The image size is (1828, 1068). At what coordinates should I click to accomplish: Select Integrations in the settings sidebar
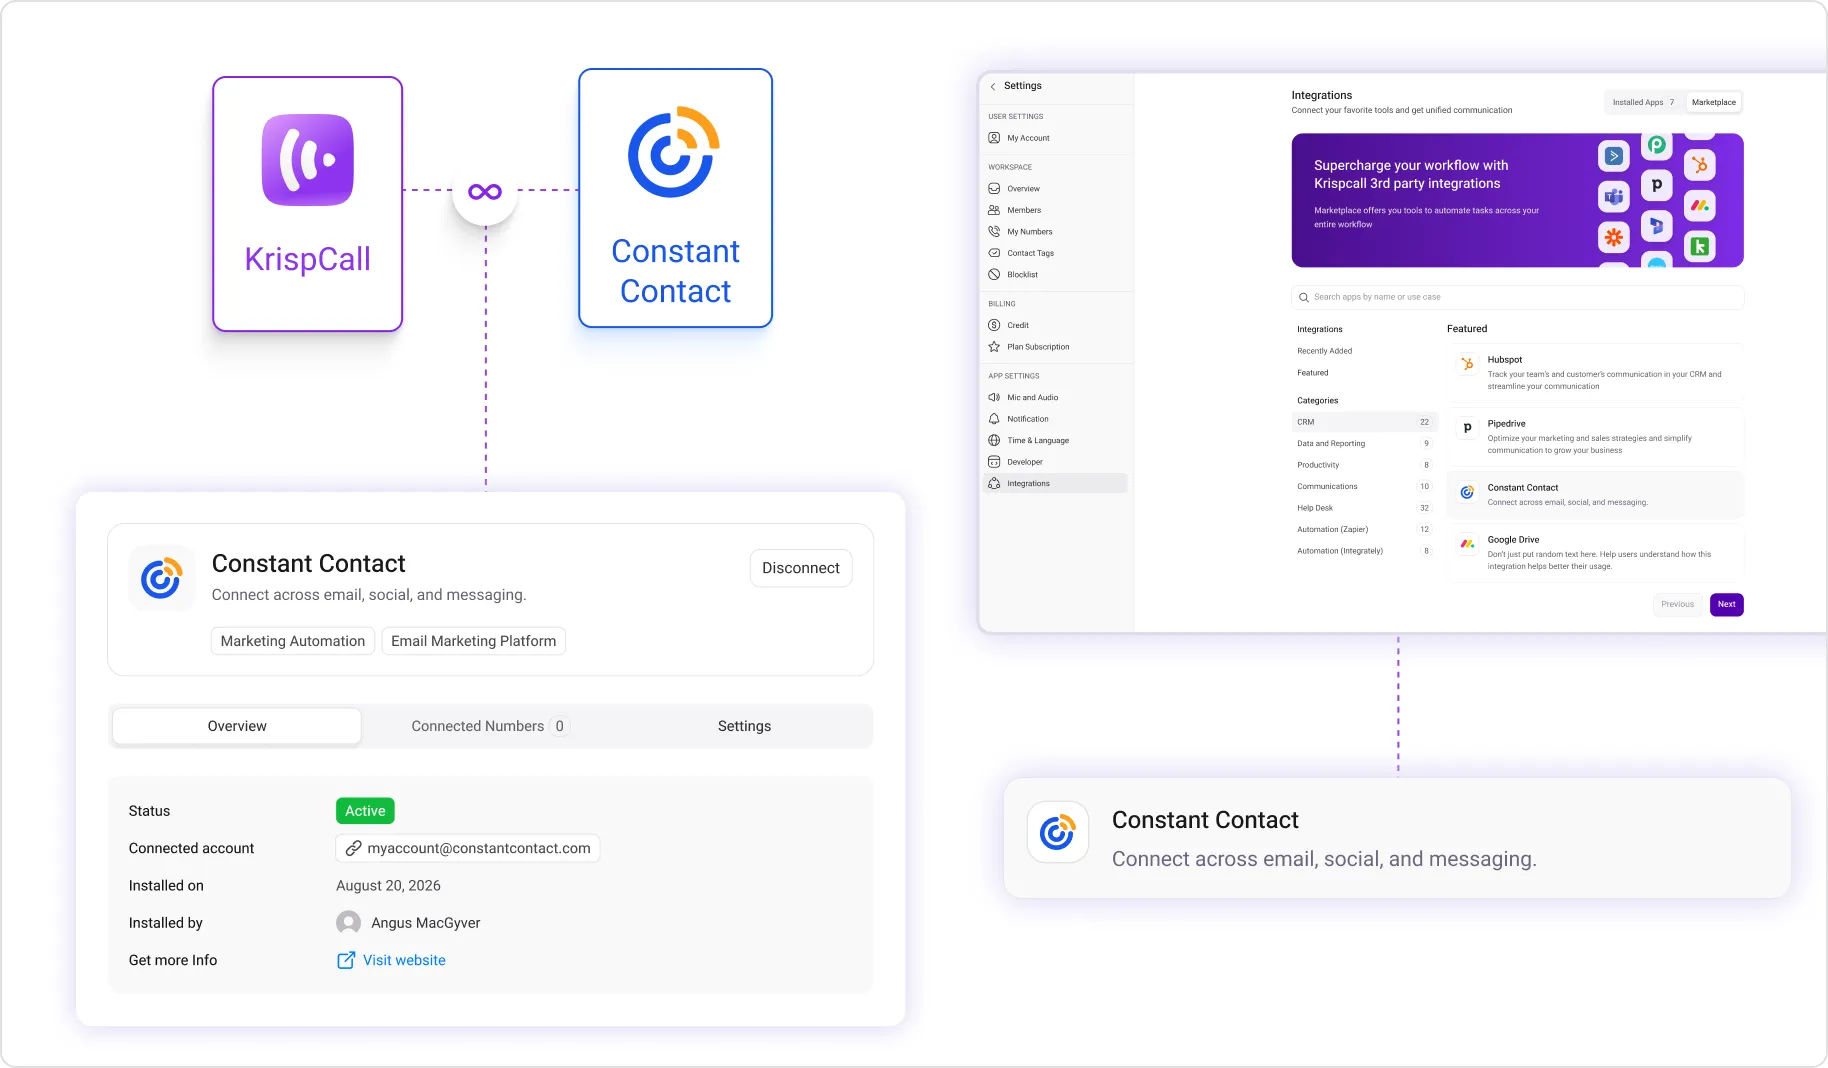[x=1056, y=483]
